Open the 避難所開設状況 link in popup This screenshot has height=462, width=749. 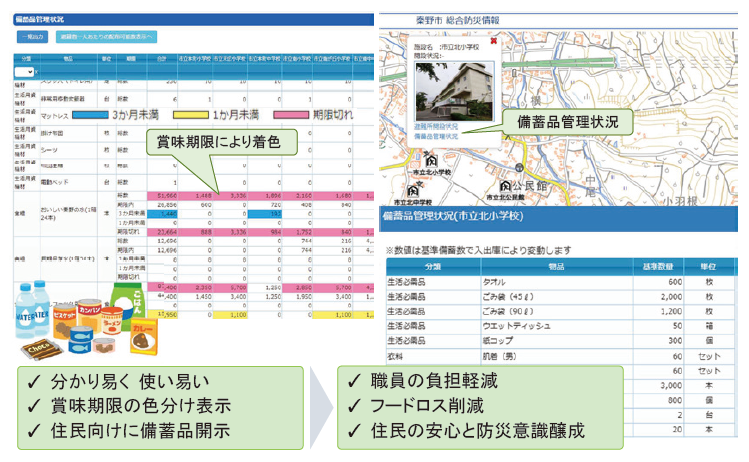click(436, 127)
